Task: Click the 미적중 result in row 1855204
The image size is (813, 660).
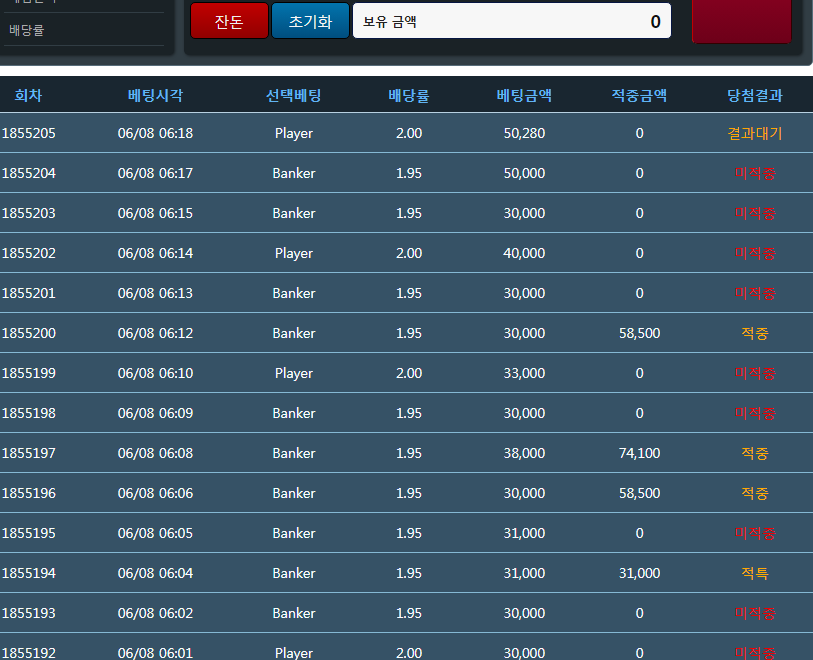Action: [754, 173]
